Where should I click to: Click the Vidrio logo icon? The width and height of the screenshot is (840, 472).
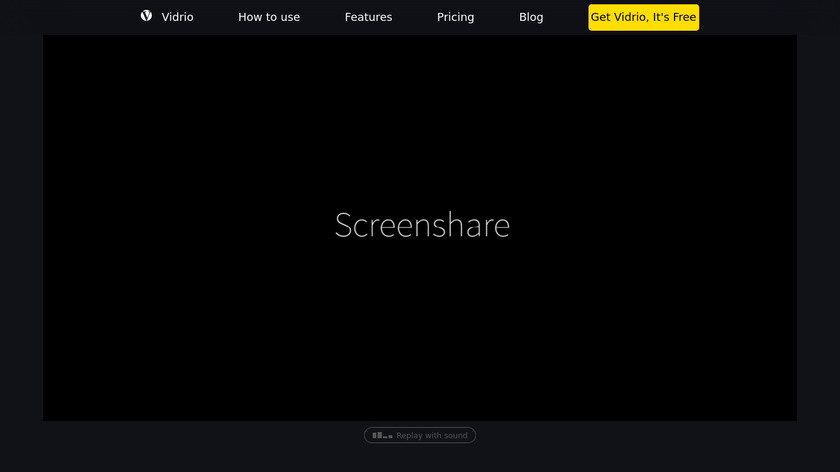(x=146, y=16)
